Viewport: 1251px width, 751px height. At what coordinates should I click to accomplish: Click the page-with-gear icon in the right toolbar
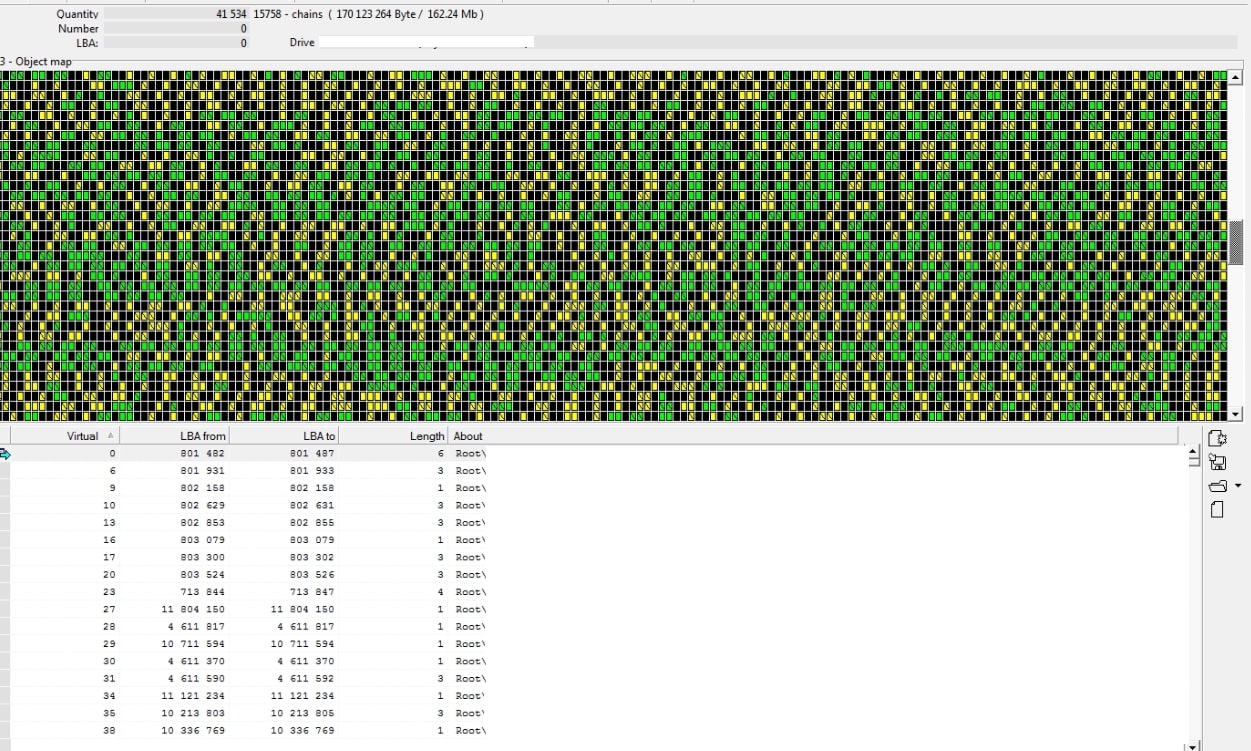[x=1217, y=438]
